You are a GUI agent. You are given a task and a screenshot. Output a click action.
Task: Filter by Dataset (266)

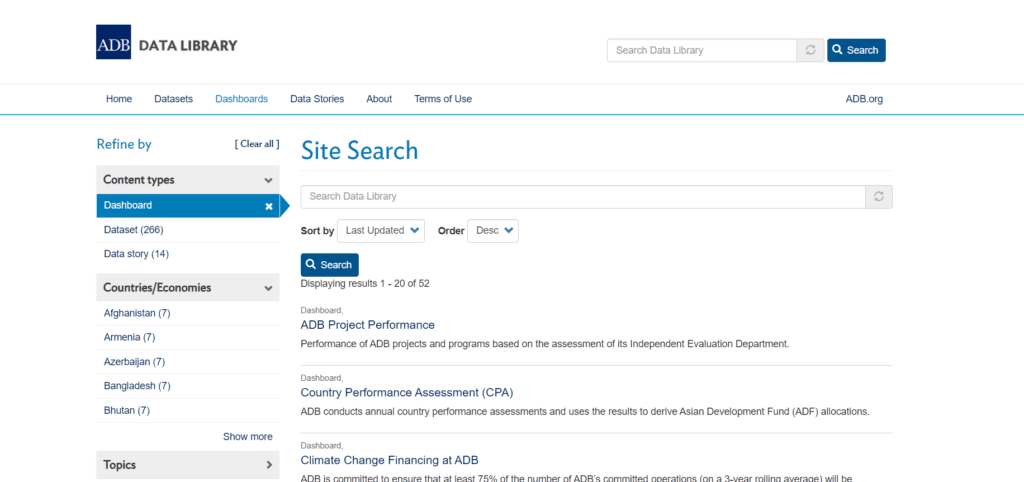(x=133, y=230)
